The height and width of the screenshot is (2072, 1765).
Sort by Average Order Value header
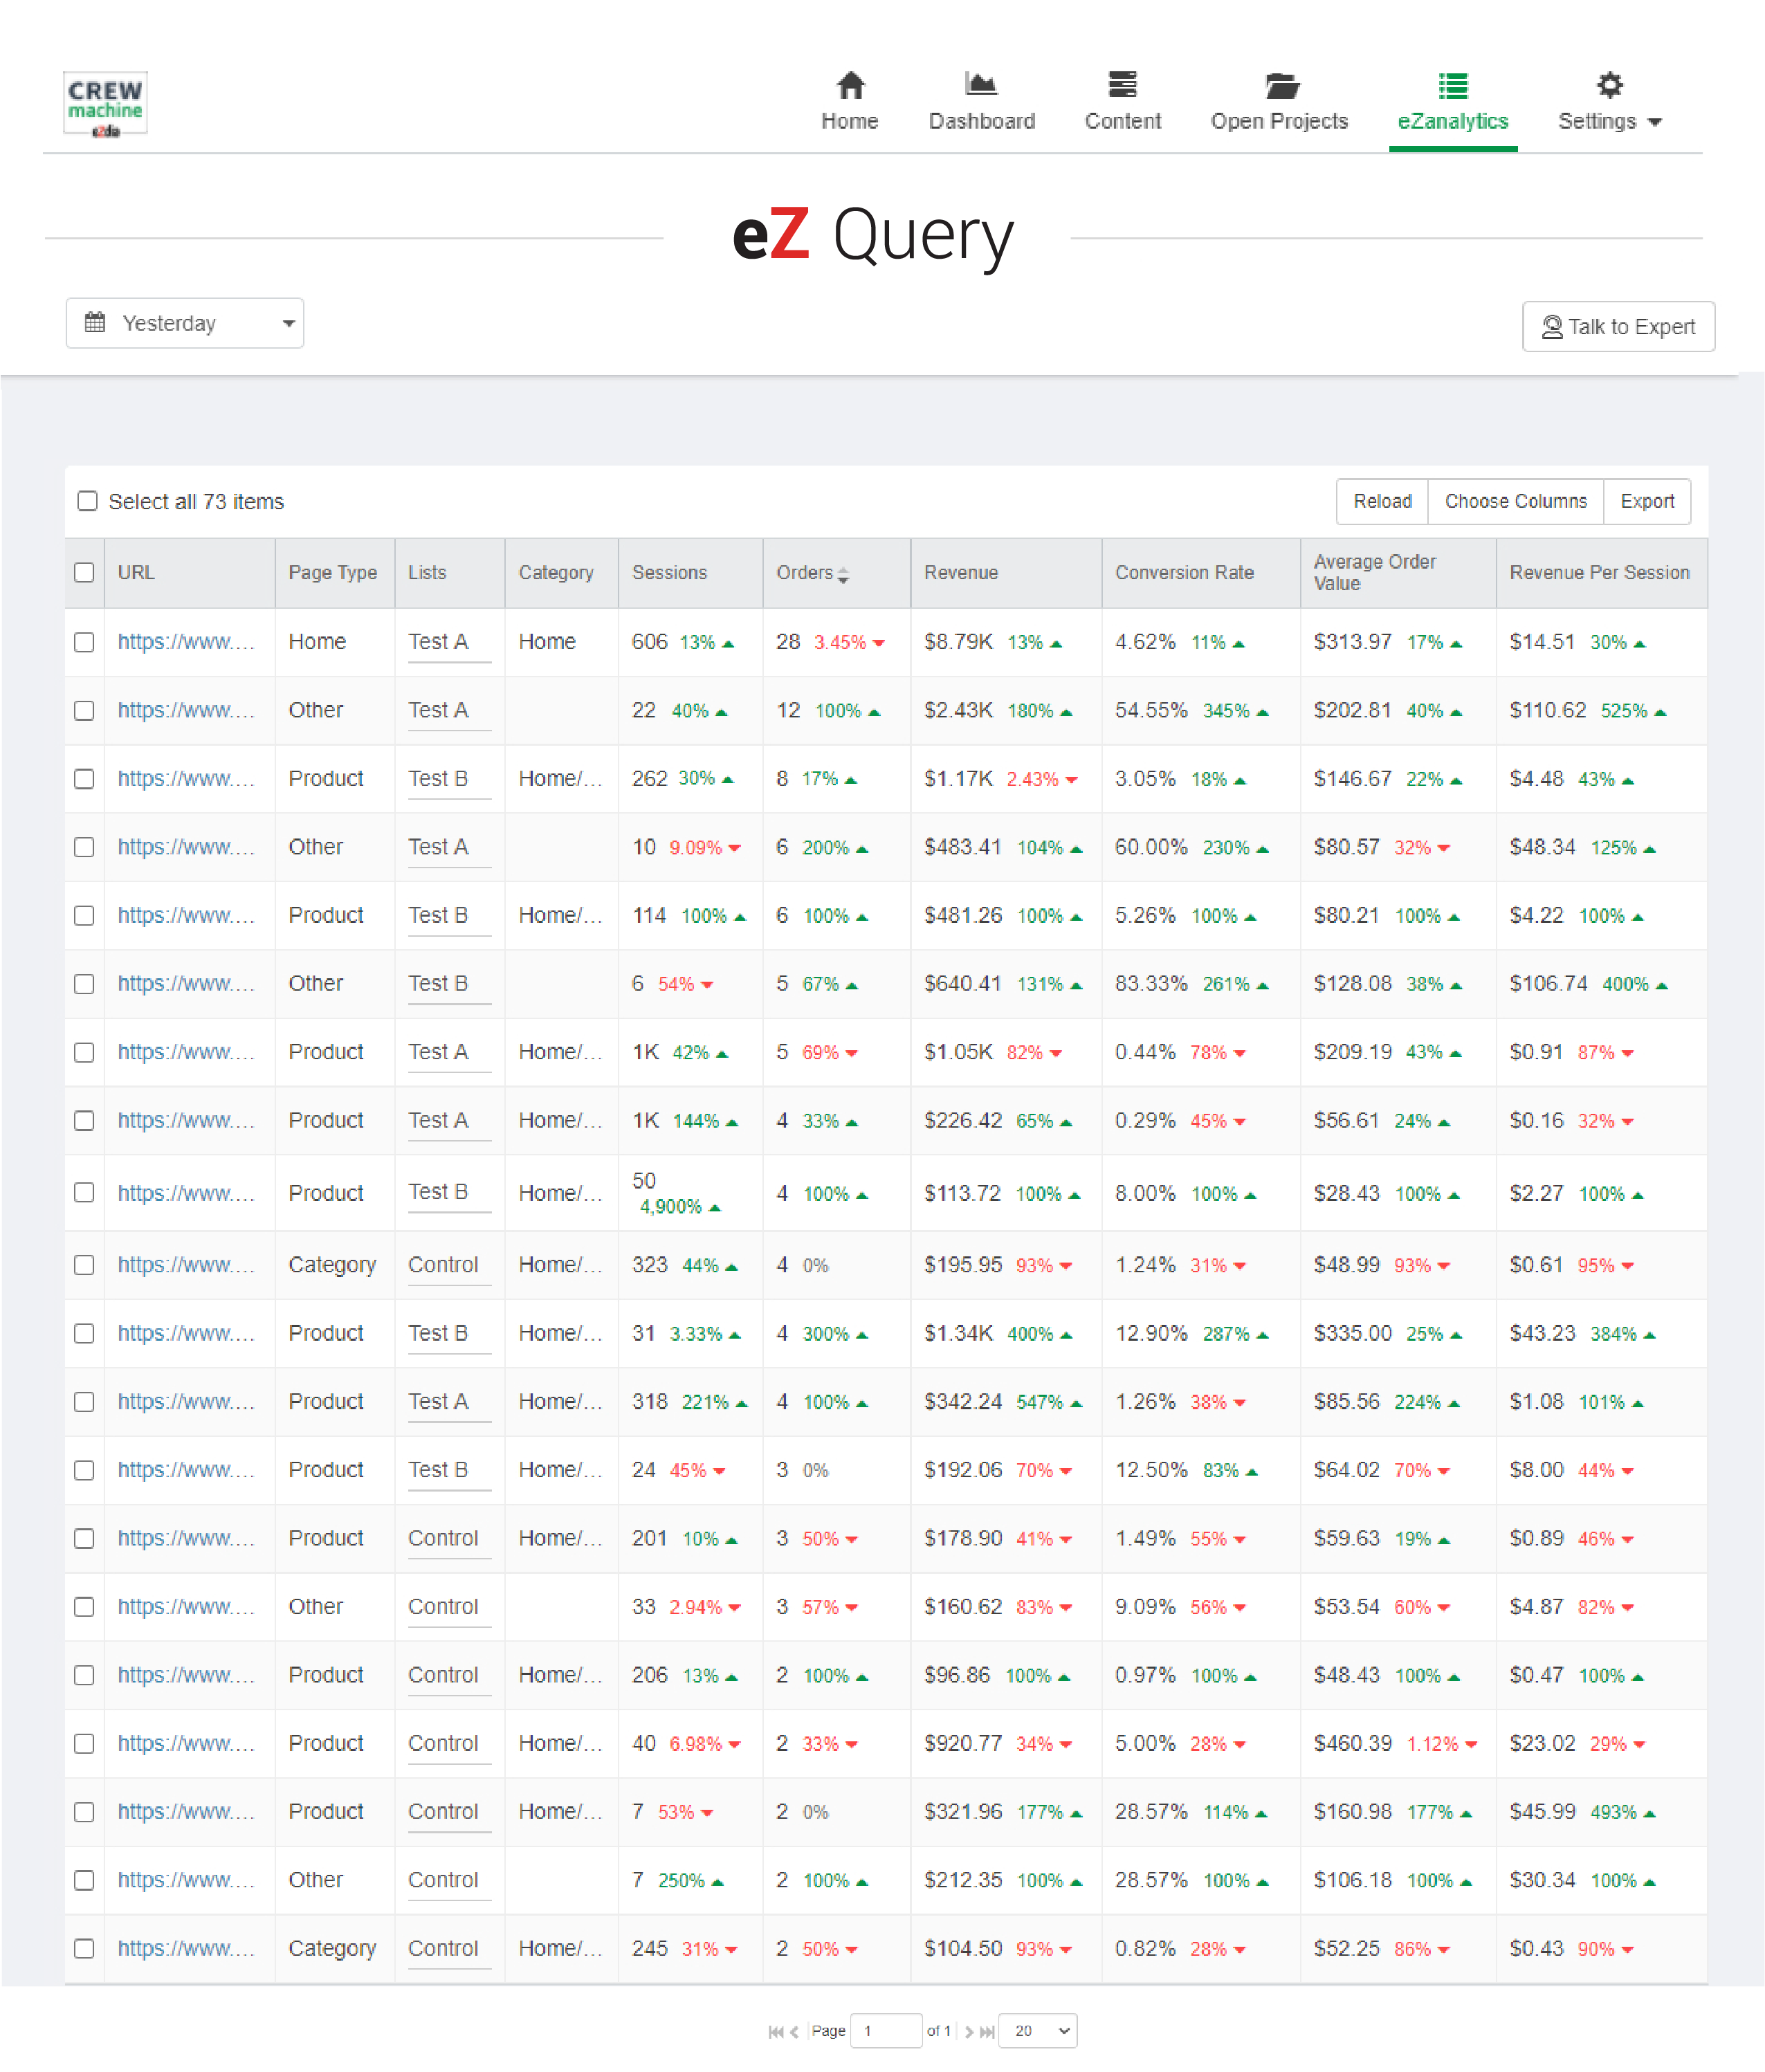1374,572
